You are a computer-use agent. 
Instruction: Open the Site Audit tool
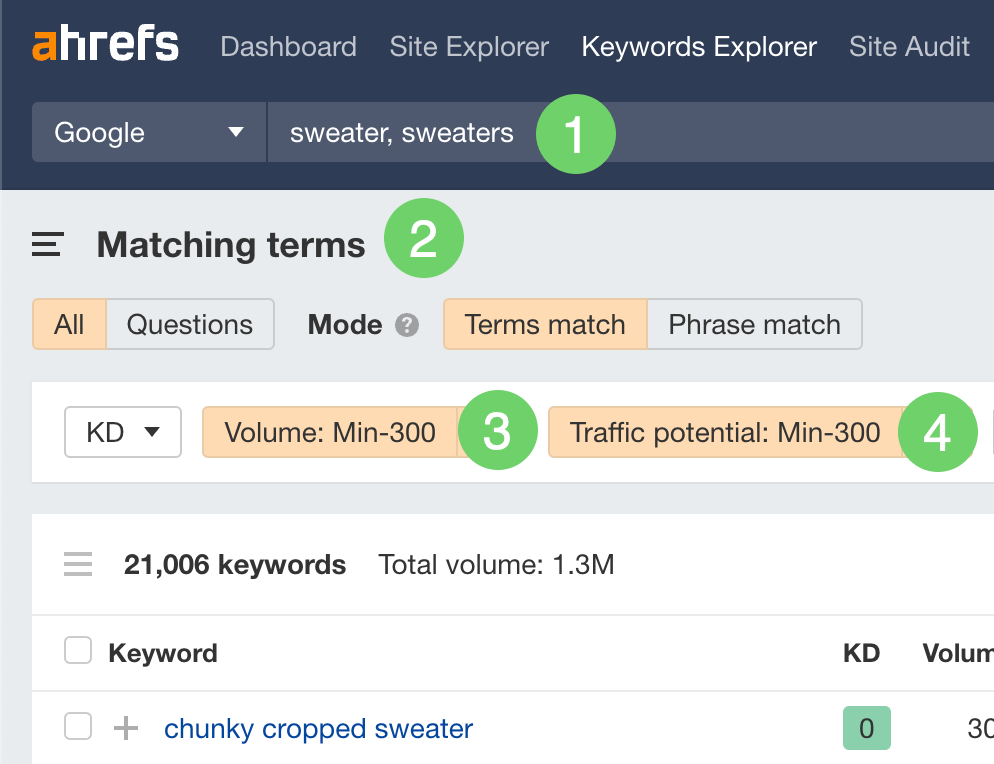tap(909, 46)
